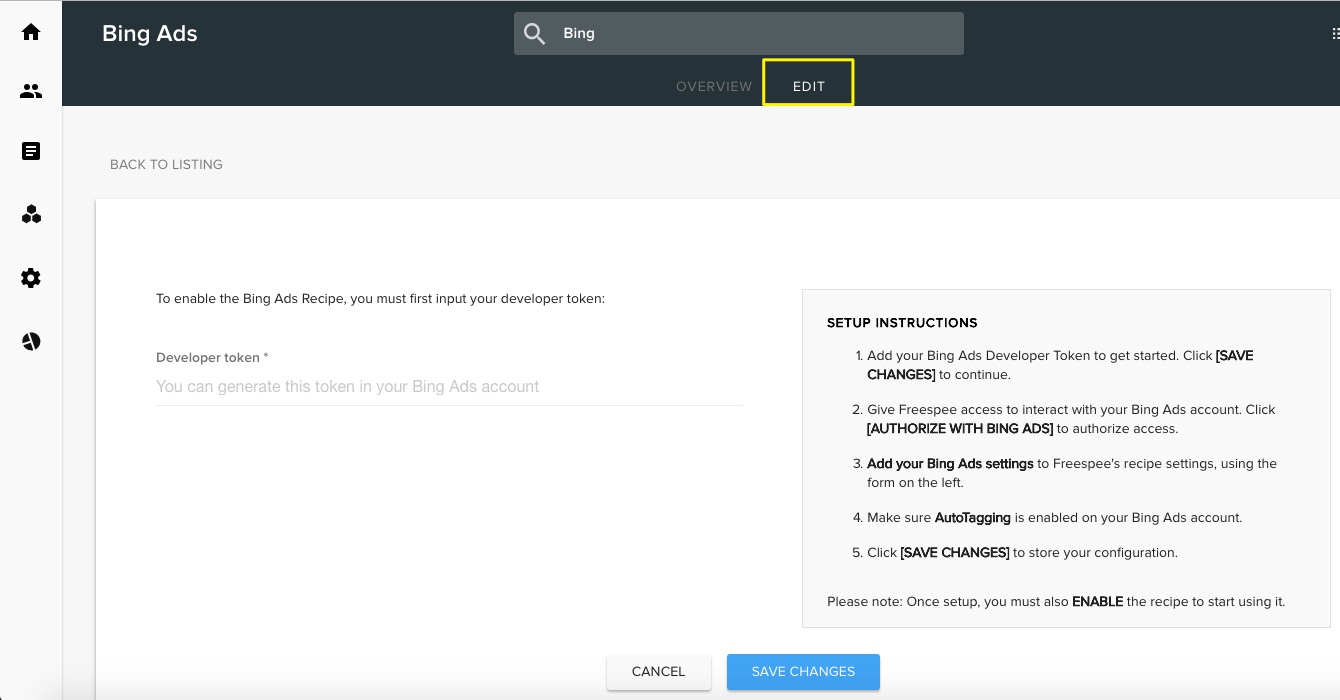Click 'Please note: Once setup' text
Viewport: 1340px width, 700px height.
(1056, 602)
